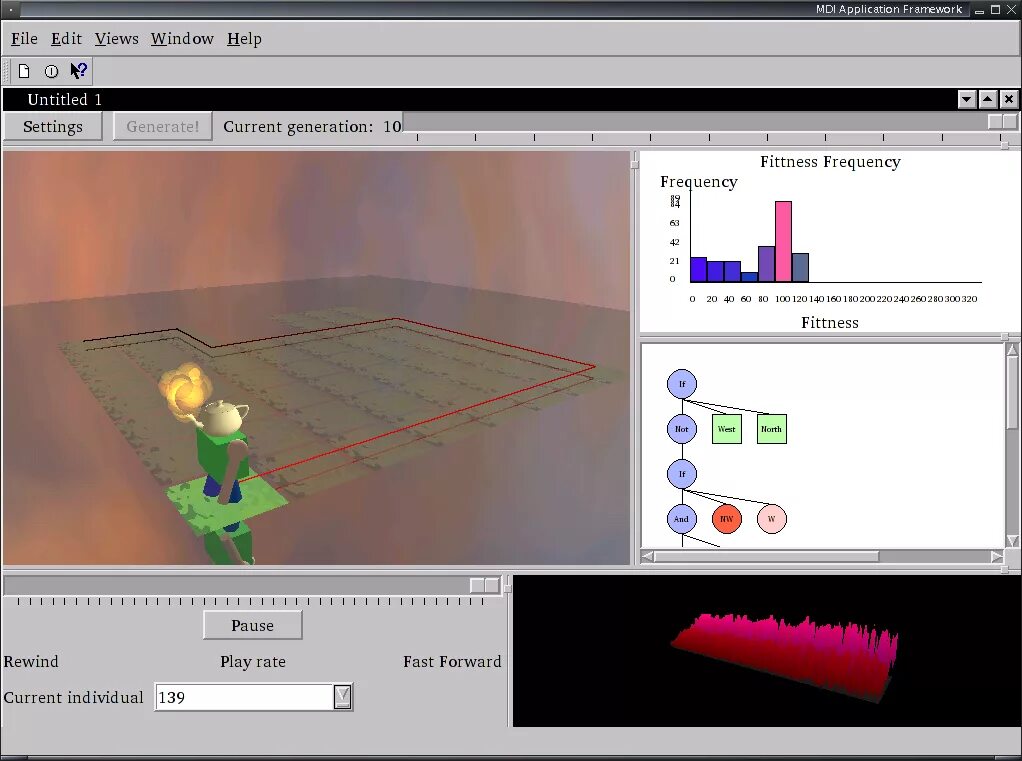Click the tree panel scroll left arrow
Viewport: 1022px width, 761px height.
tap(647, 556)
